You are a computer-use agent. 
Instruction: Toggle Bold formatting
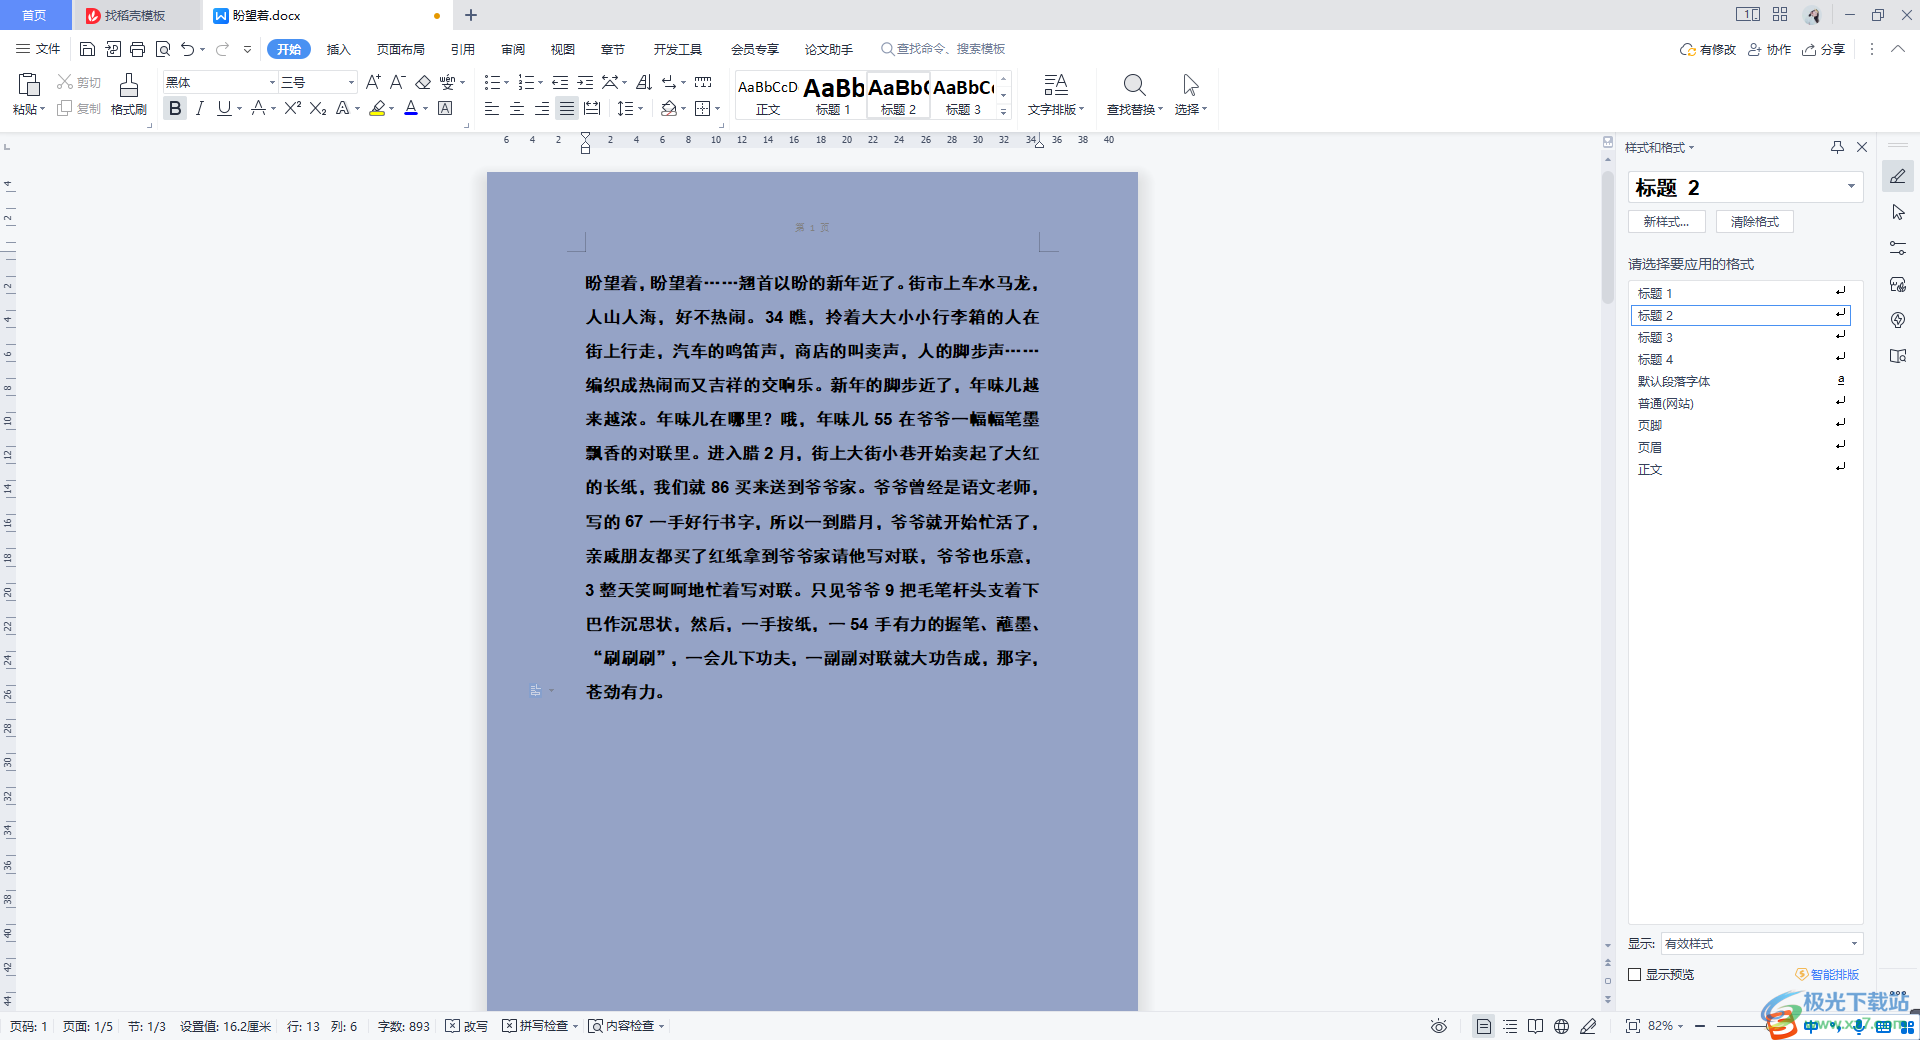coord(175,108)
